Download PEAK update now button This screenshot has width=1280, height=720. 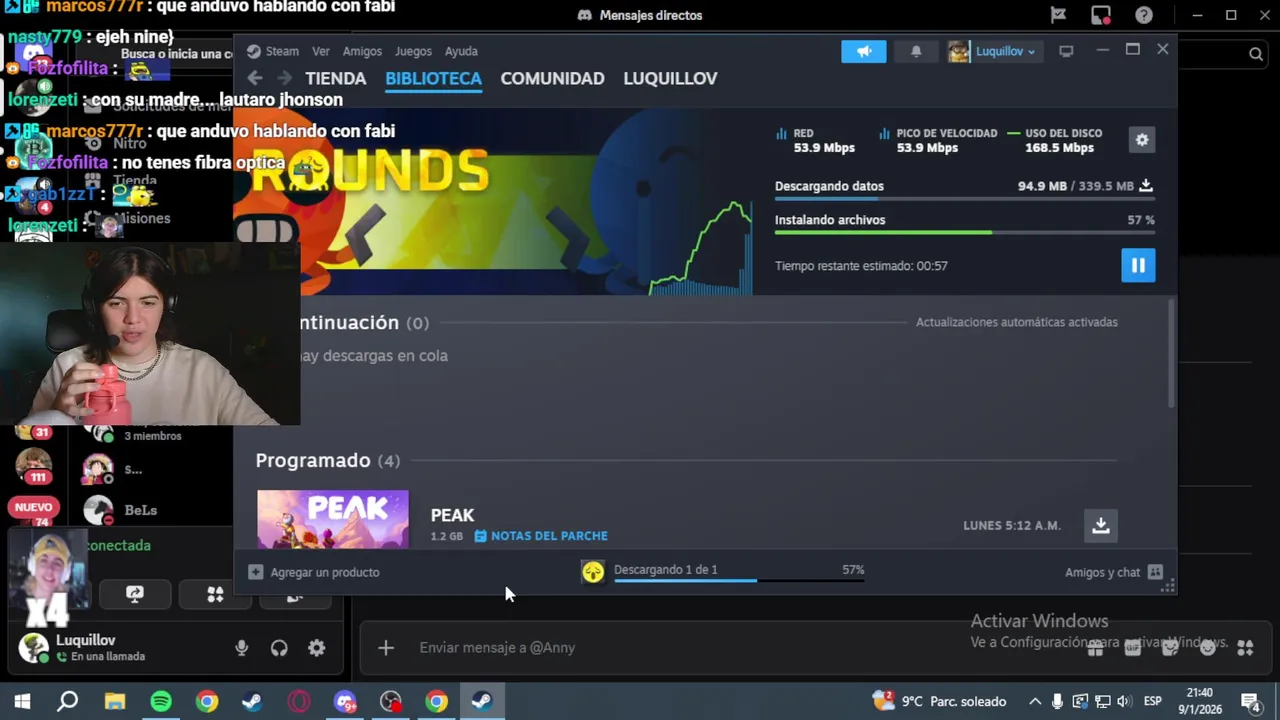pos(1100,525)
